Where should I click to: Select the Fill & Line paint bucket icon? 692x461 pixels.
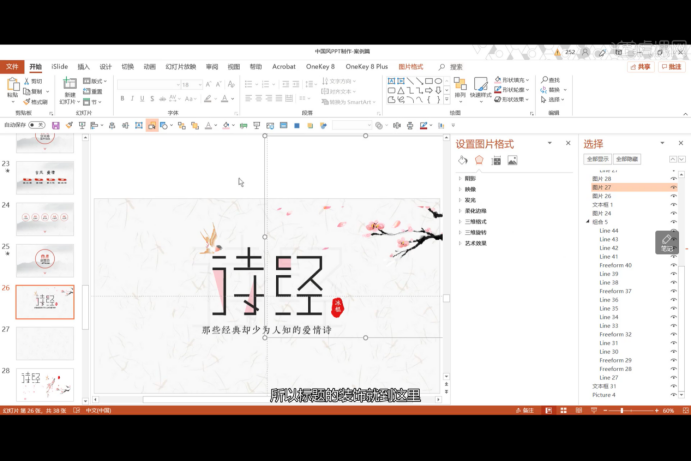point(463,160)
